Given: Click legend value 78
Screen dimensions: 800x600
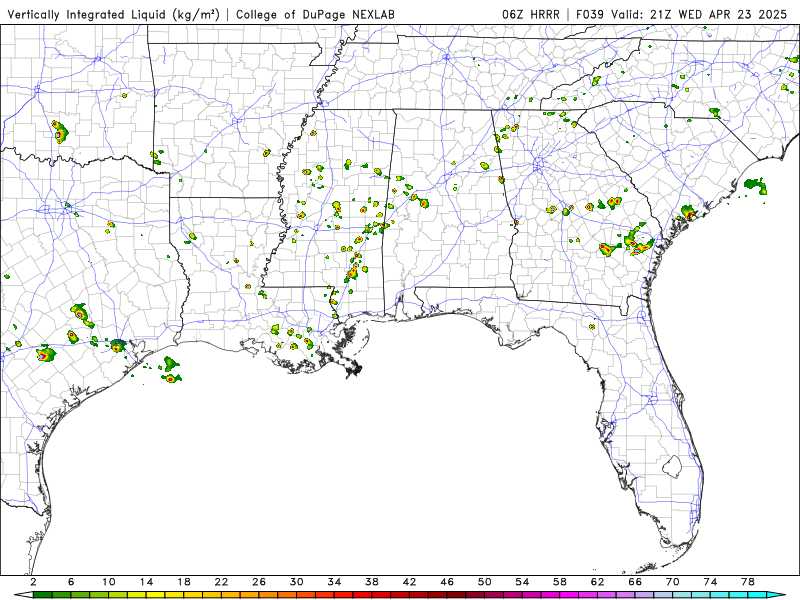Looking at the screenshot, I should point(748,582).
